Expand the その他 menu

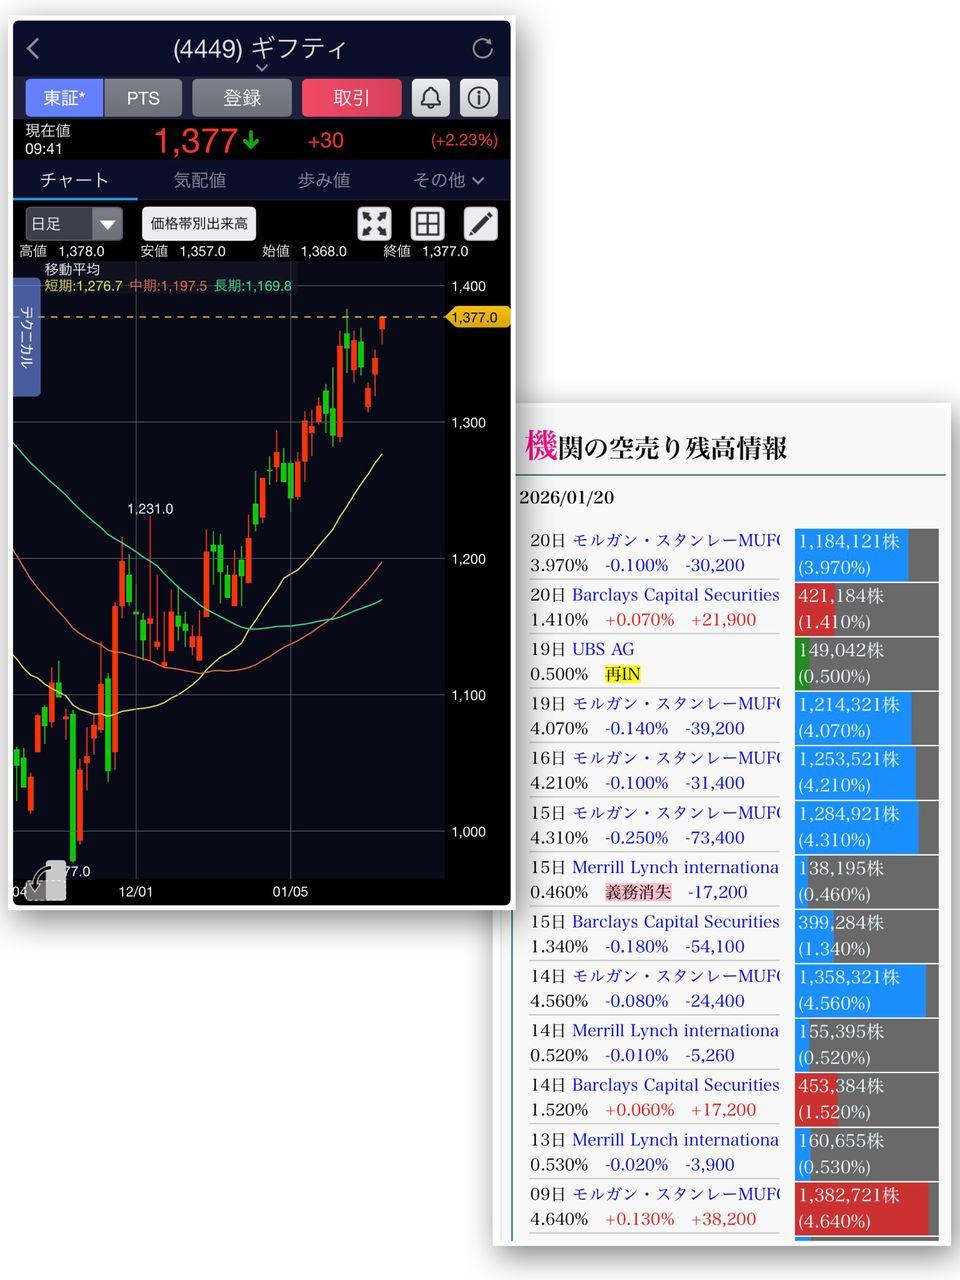448,180
